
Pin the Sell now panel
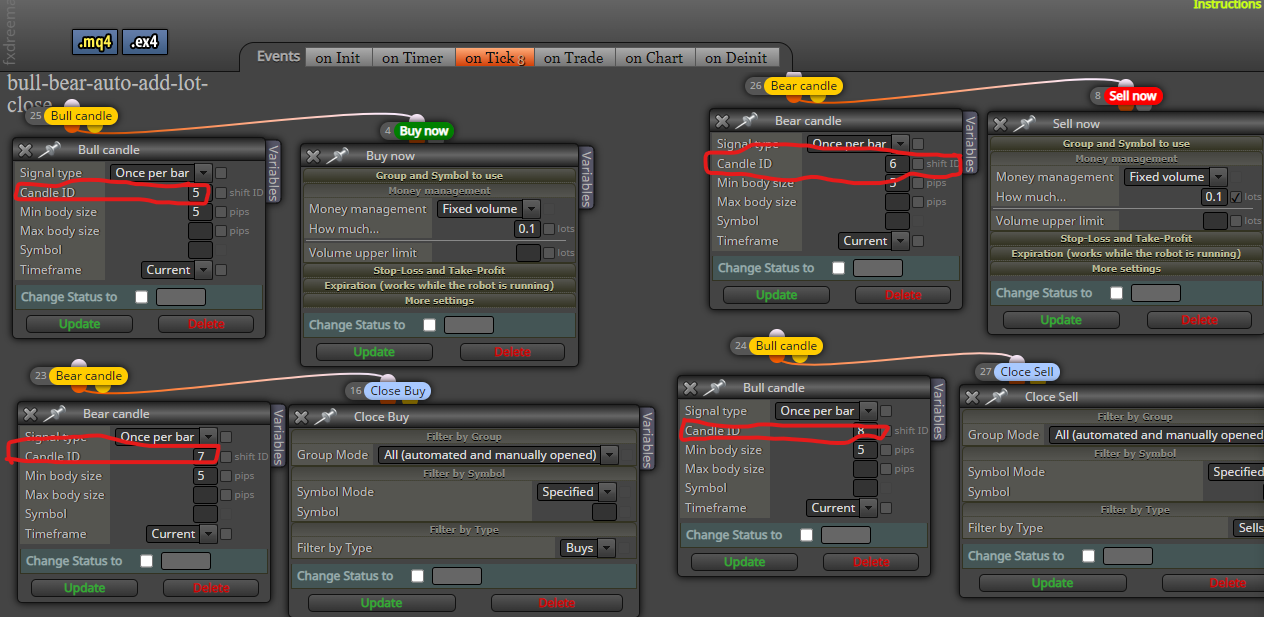(1025, 124)
